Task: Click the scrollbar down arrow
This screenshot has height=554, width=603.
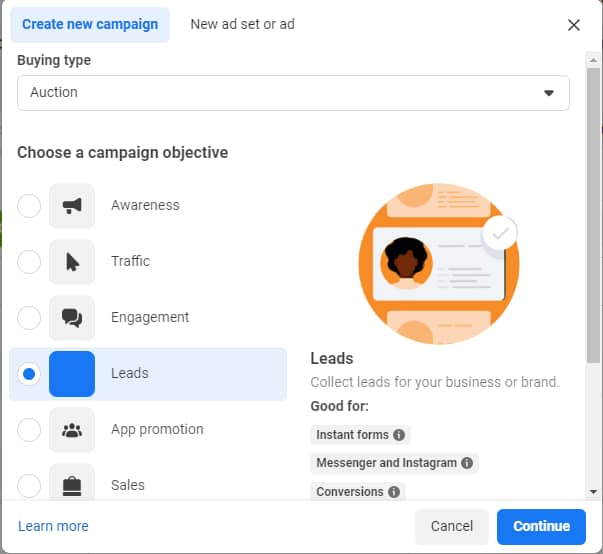Action: (593, 492)
